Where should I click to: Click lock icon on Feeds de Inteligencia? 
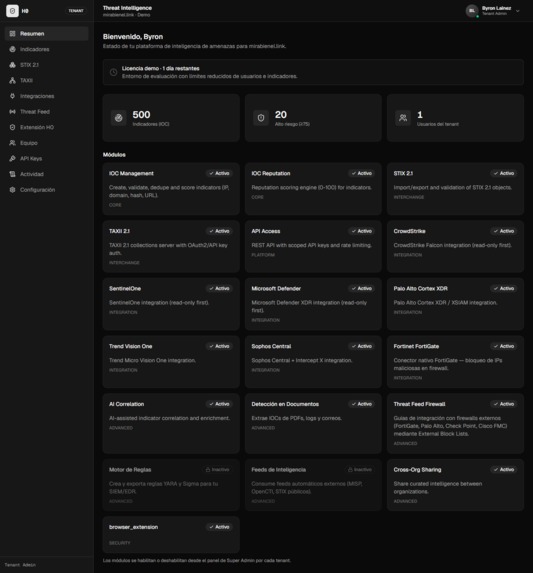350,470
